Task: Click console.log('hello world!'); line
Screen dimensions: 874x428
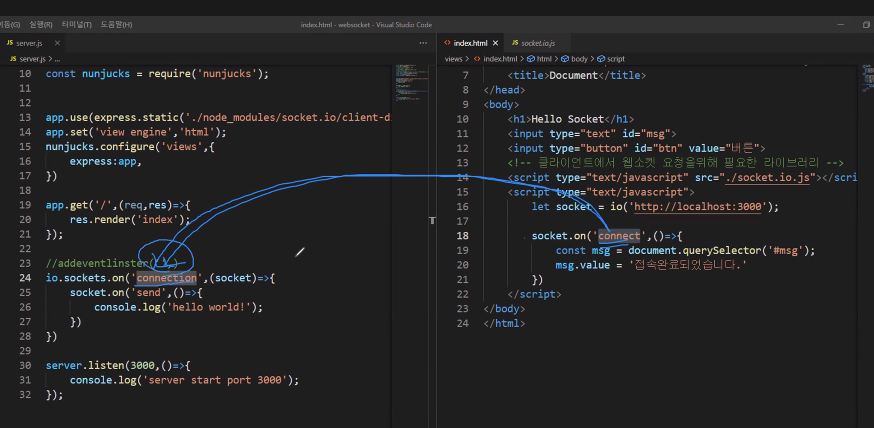Action: point(178,307)
